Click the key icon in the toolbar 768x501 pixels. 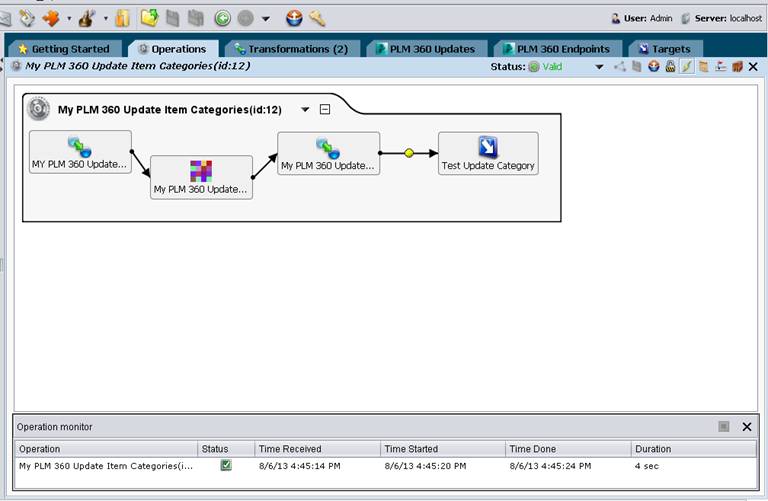pos(317,19)
